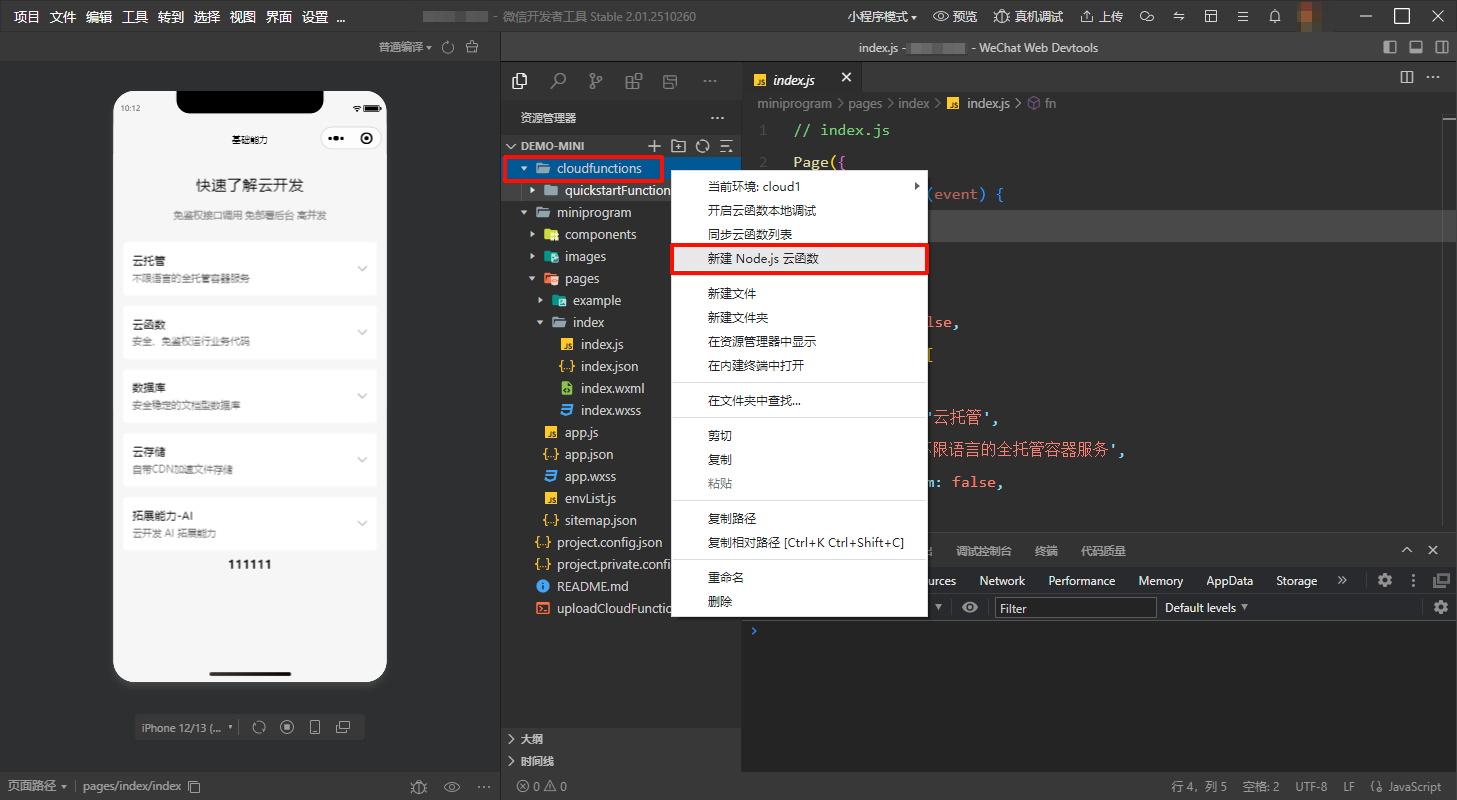Open the source control panel icon
This screenshot has width=1457, height=800.
[596, 81]
